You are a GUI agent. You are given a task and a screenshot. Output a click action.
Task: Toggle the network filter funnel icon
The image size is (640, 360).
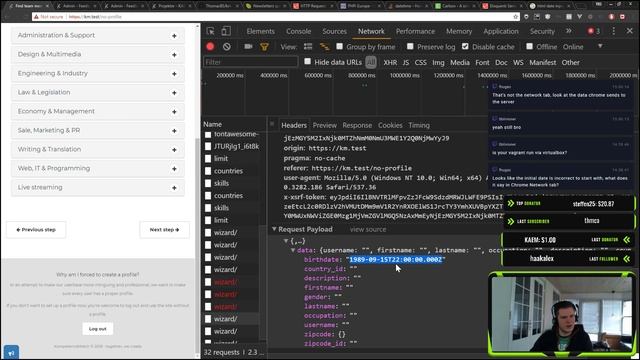(x=264, y=47)
